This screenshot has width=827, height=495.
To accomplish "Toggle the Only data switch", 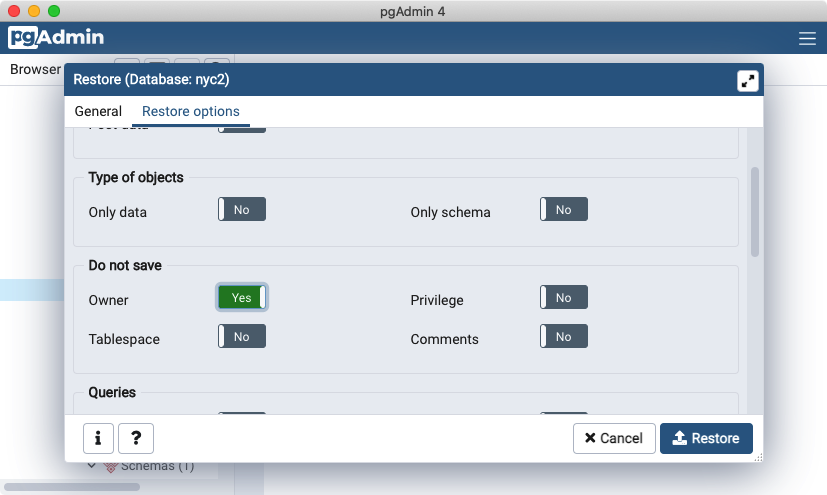I will pos(242,210).
